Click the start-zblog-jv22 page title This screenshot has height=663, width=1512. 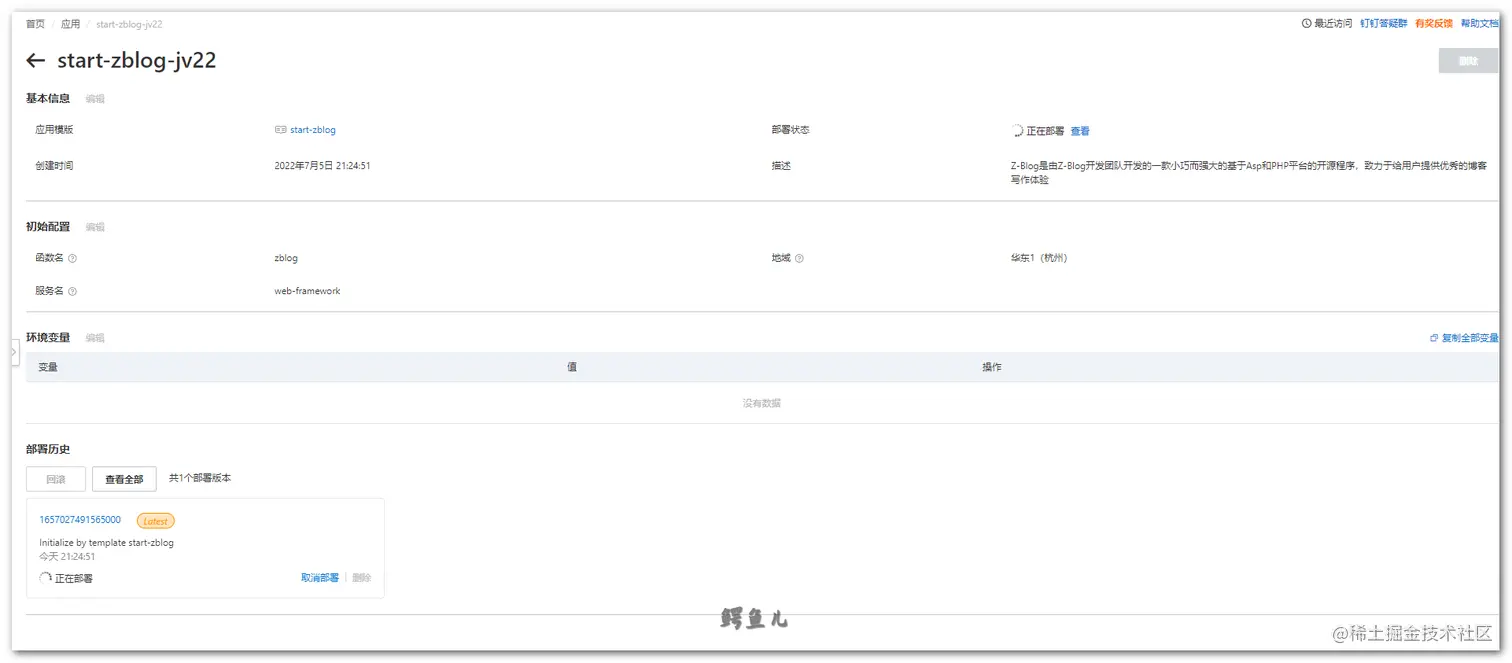point(137,61)
